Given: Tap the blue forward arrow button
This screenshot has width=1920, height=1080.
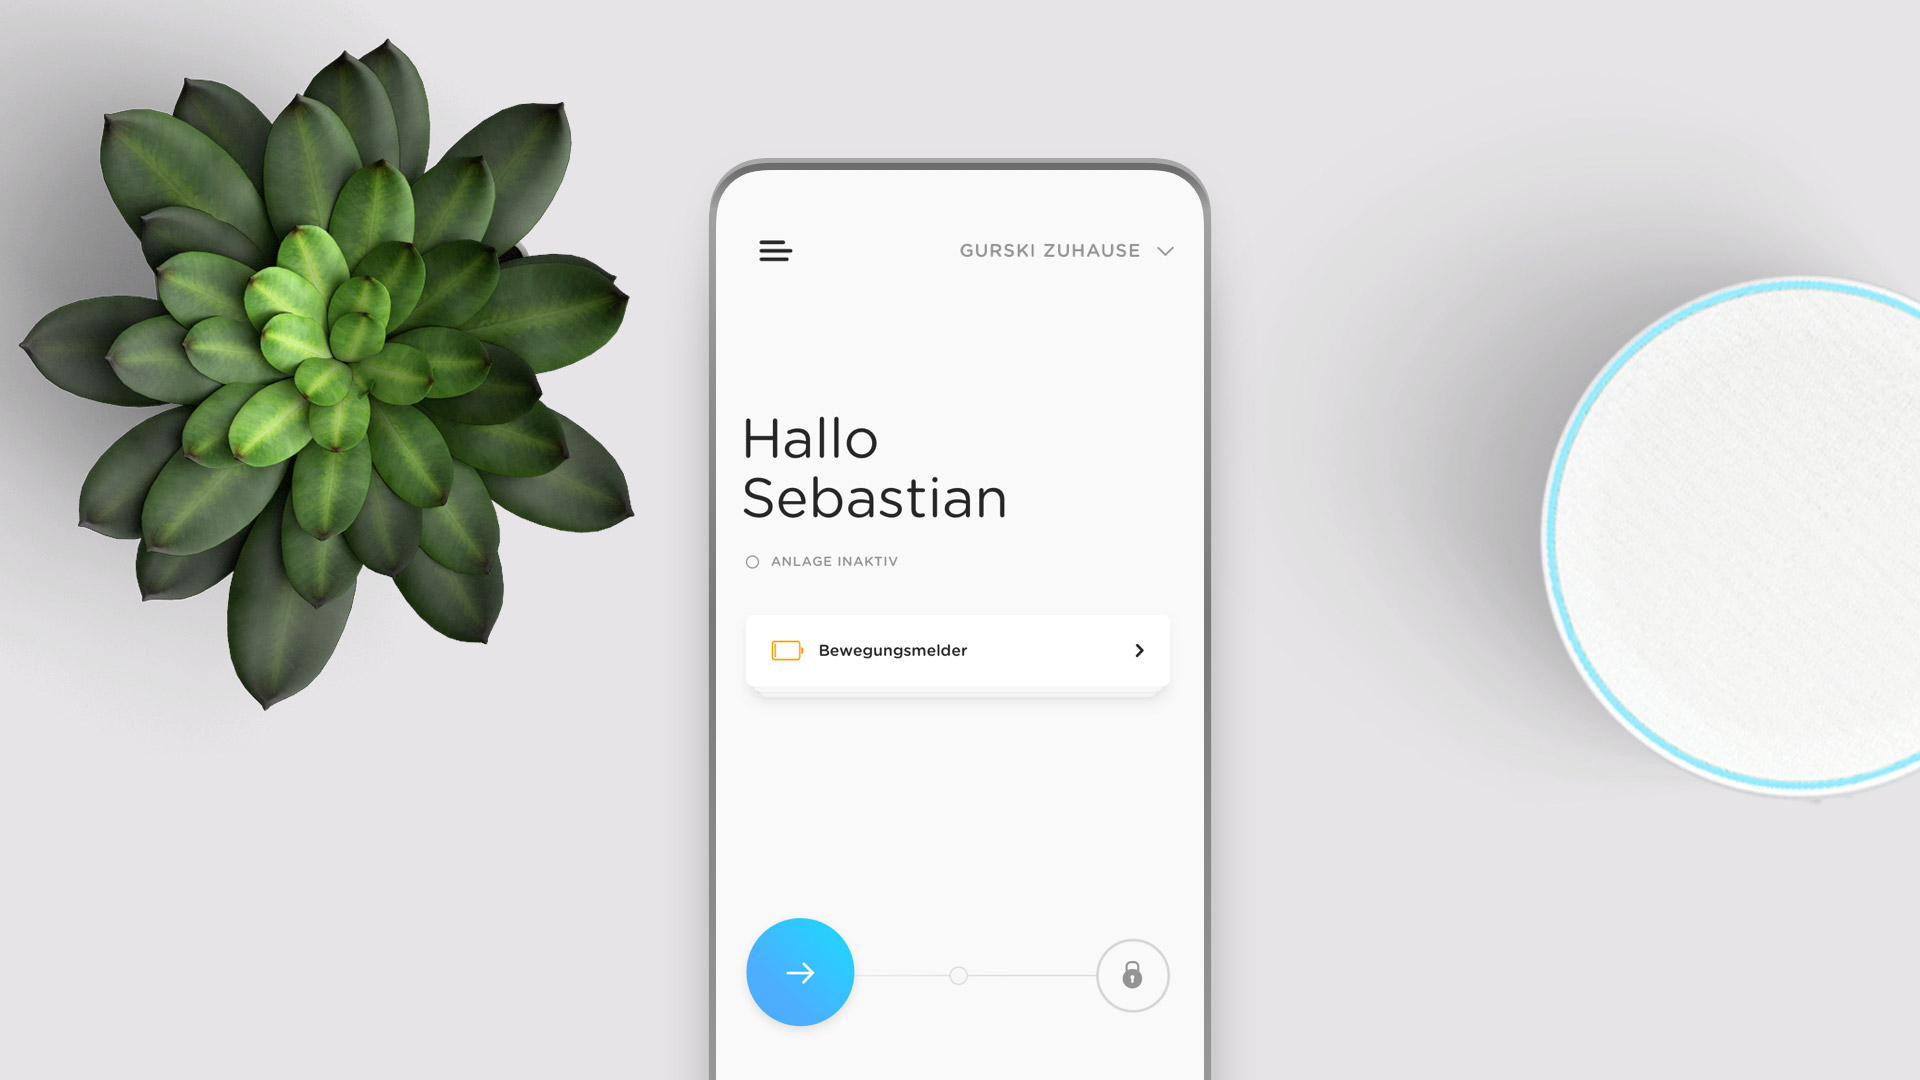Looking at the screenshot, I should coord(799,971).
